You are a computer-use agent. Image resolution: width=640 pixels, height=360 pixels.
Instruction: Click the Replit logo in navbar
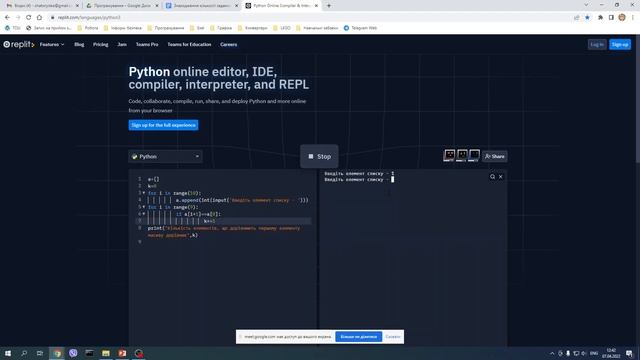coord(19,44)
